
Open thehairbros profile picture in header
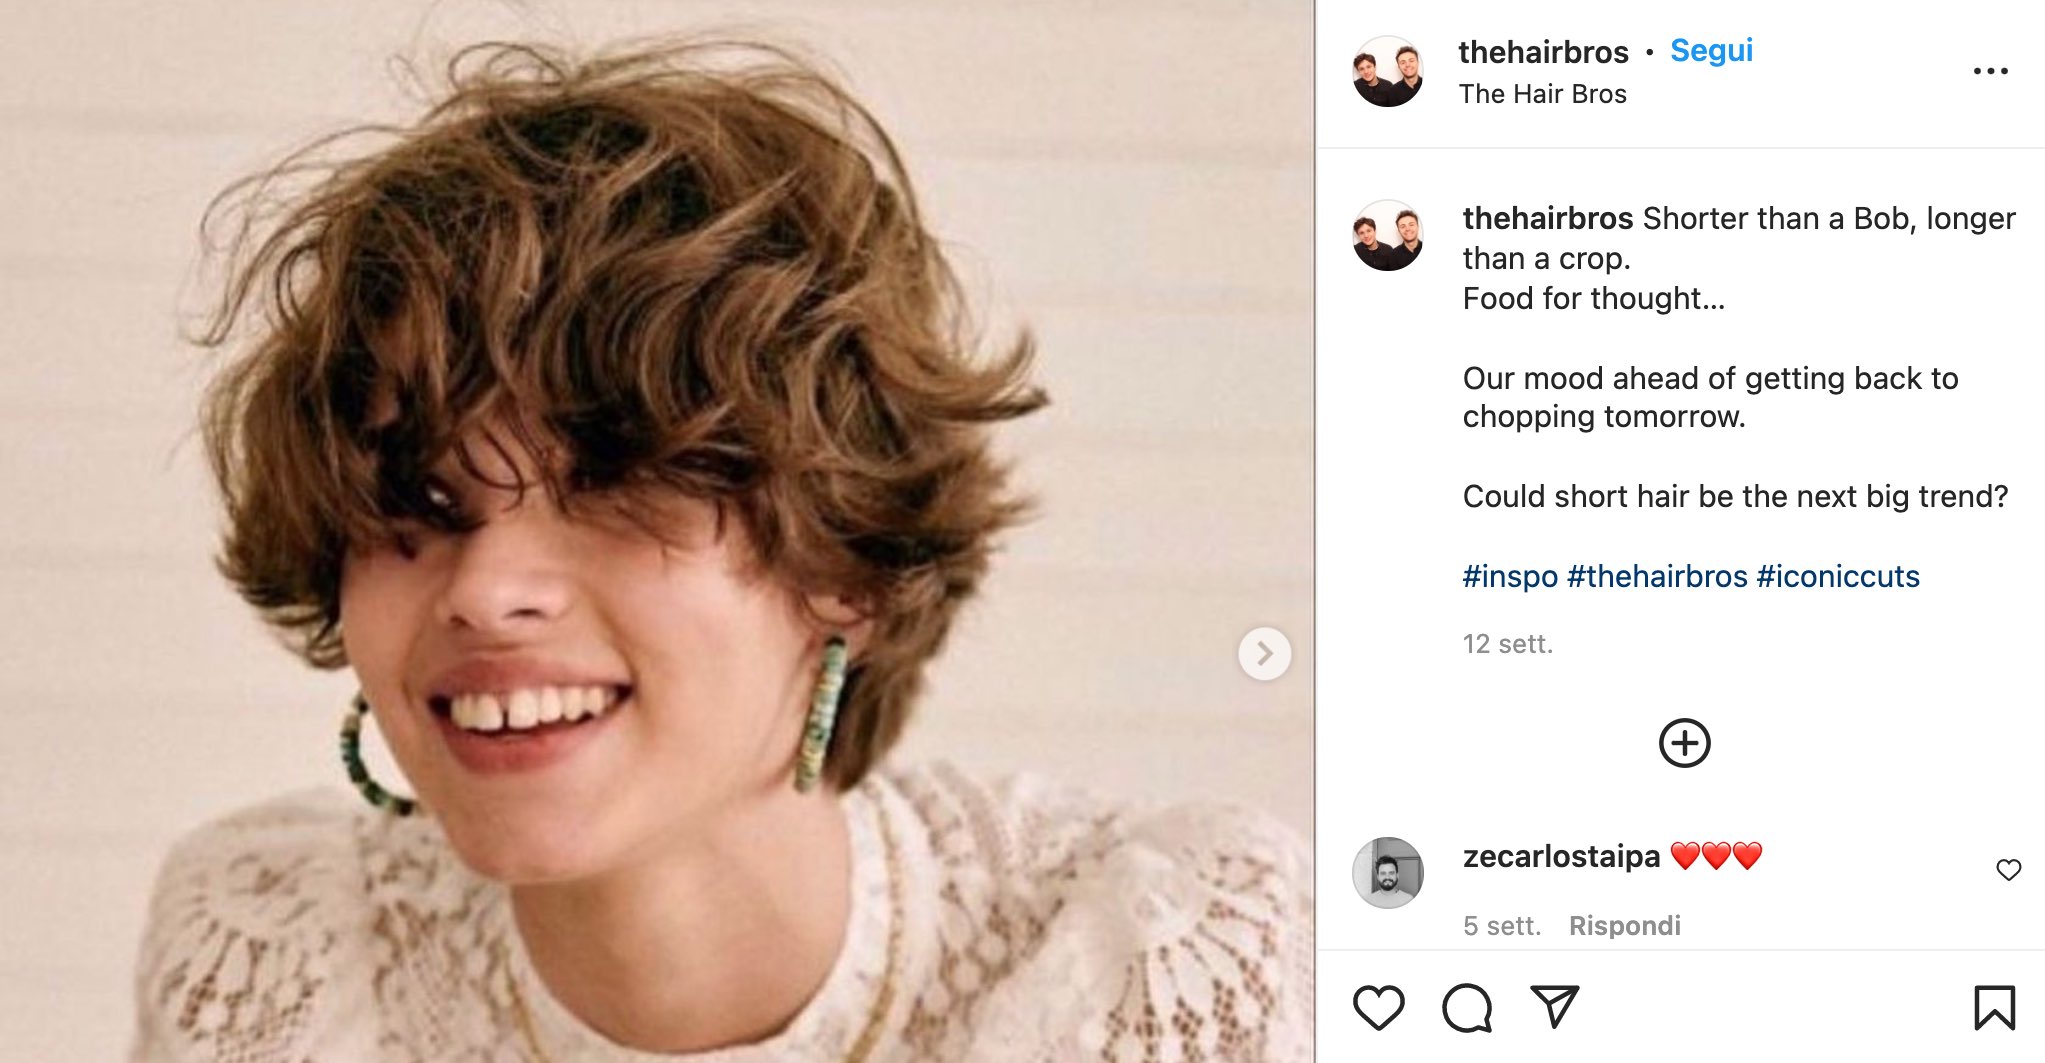click(x=1388, y=72)
